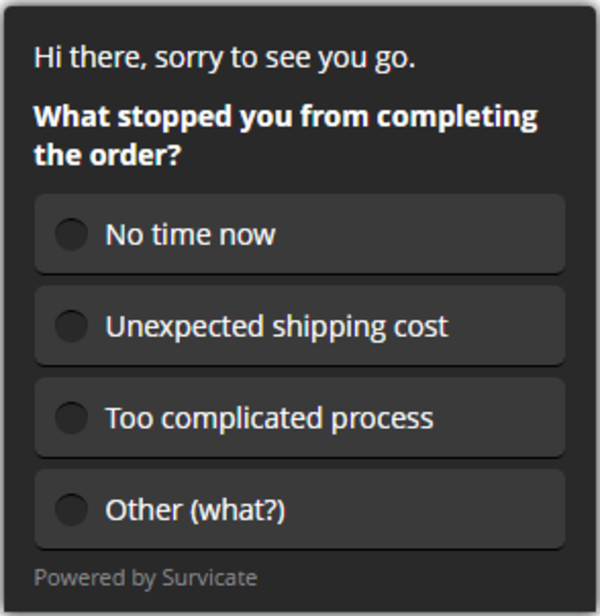Click empty right side of "Other (what?)" row

click(424, 510)
